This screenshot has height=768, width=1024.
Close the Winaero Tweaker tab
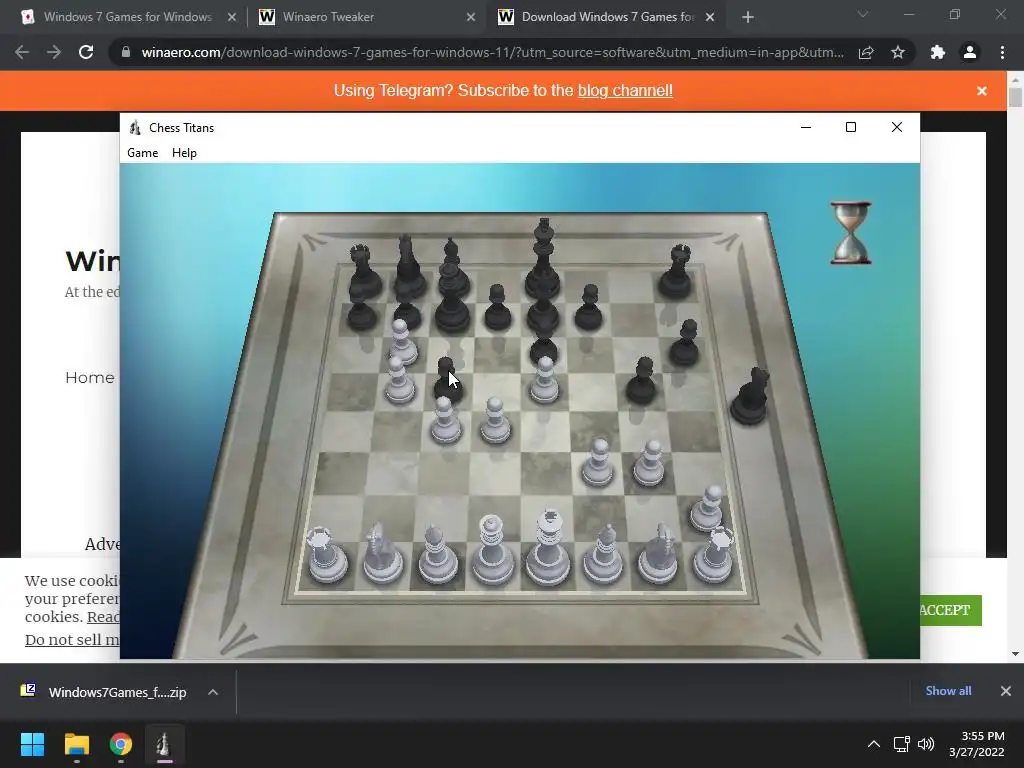click(471, 18)
